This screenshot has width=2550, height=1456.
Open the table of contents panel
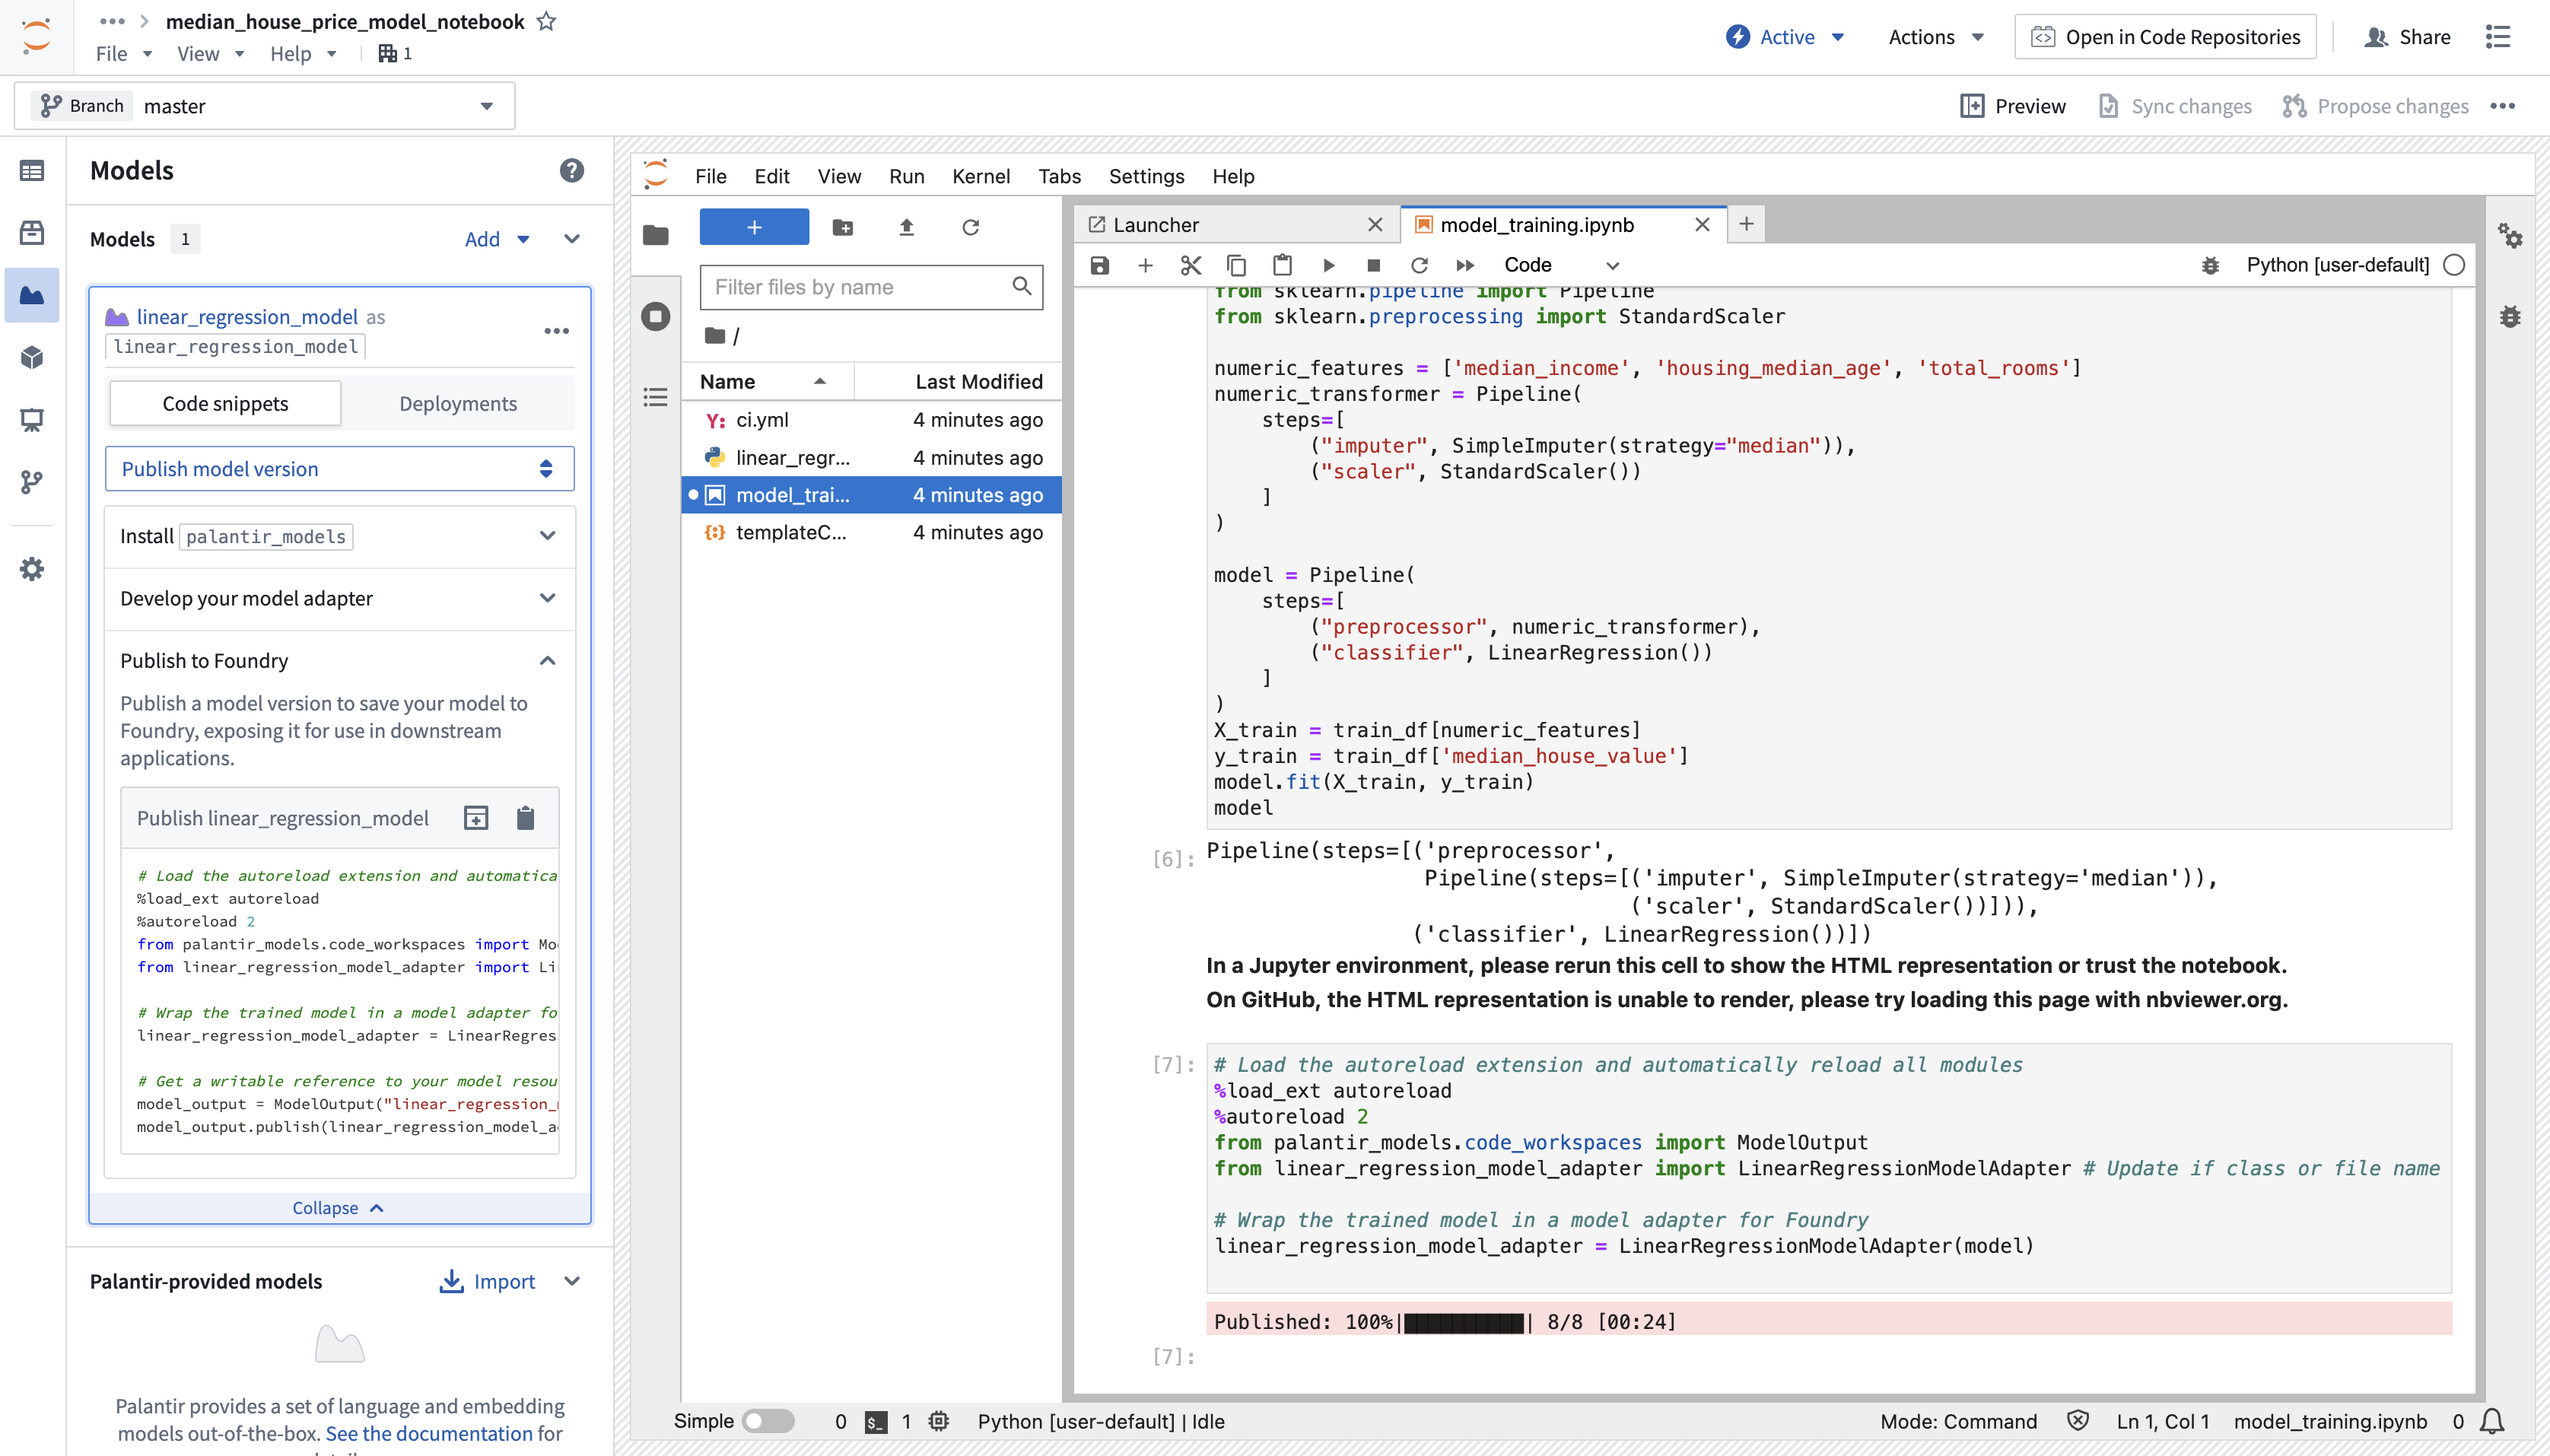pyautogui.click(x=656, y=397)
